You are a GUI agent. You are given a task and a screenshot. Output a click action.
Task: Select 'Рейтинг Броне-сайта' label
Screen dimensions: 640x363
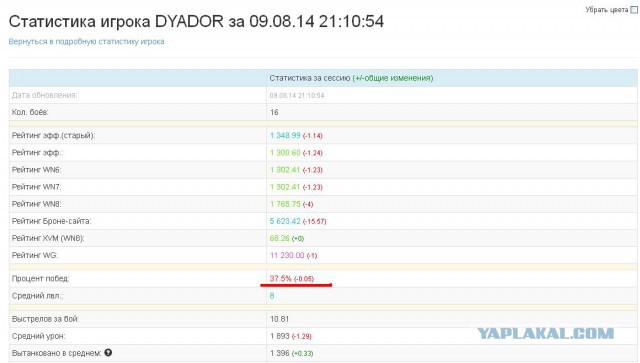51,221
